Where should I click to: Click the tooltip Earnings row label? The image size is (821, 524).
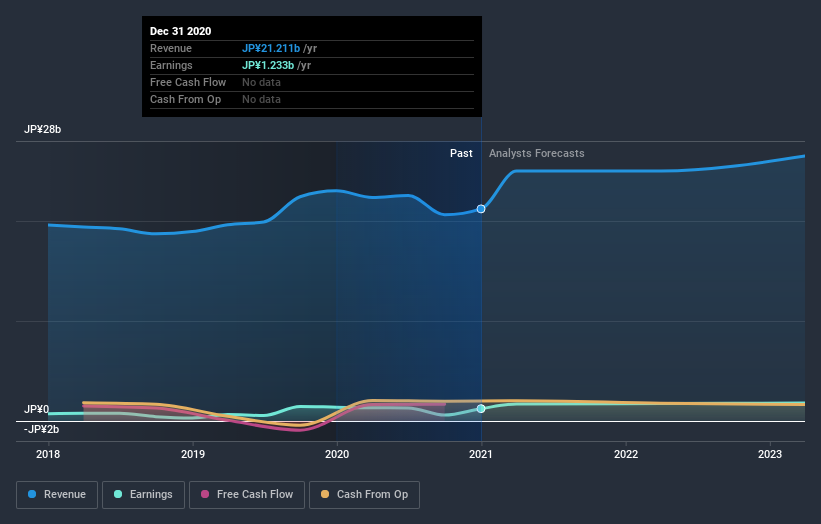coord(171,65)
